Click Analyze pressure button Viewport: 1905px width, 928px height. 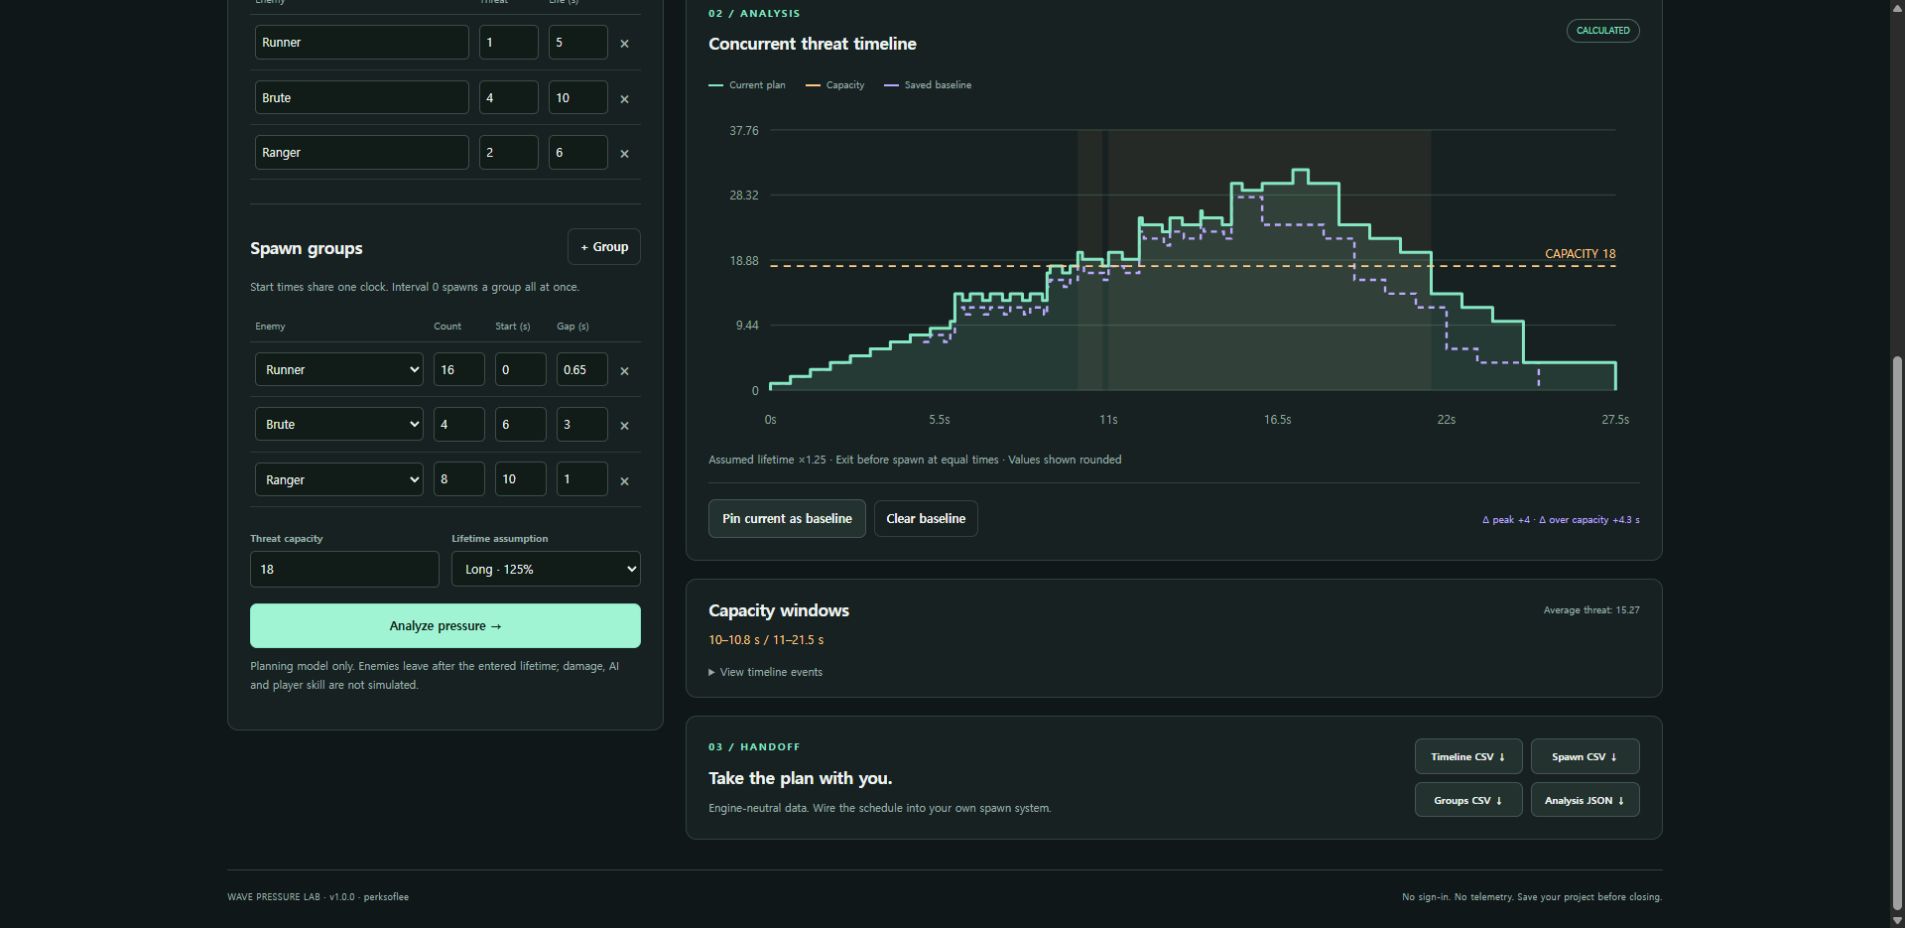445,626
